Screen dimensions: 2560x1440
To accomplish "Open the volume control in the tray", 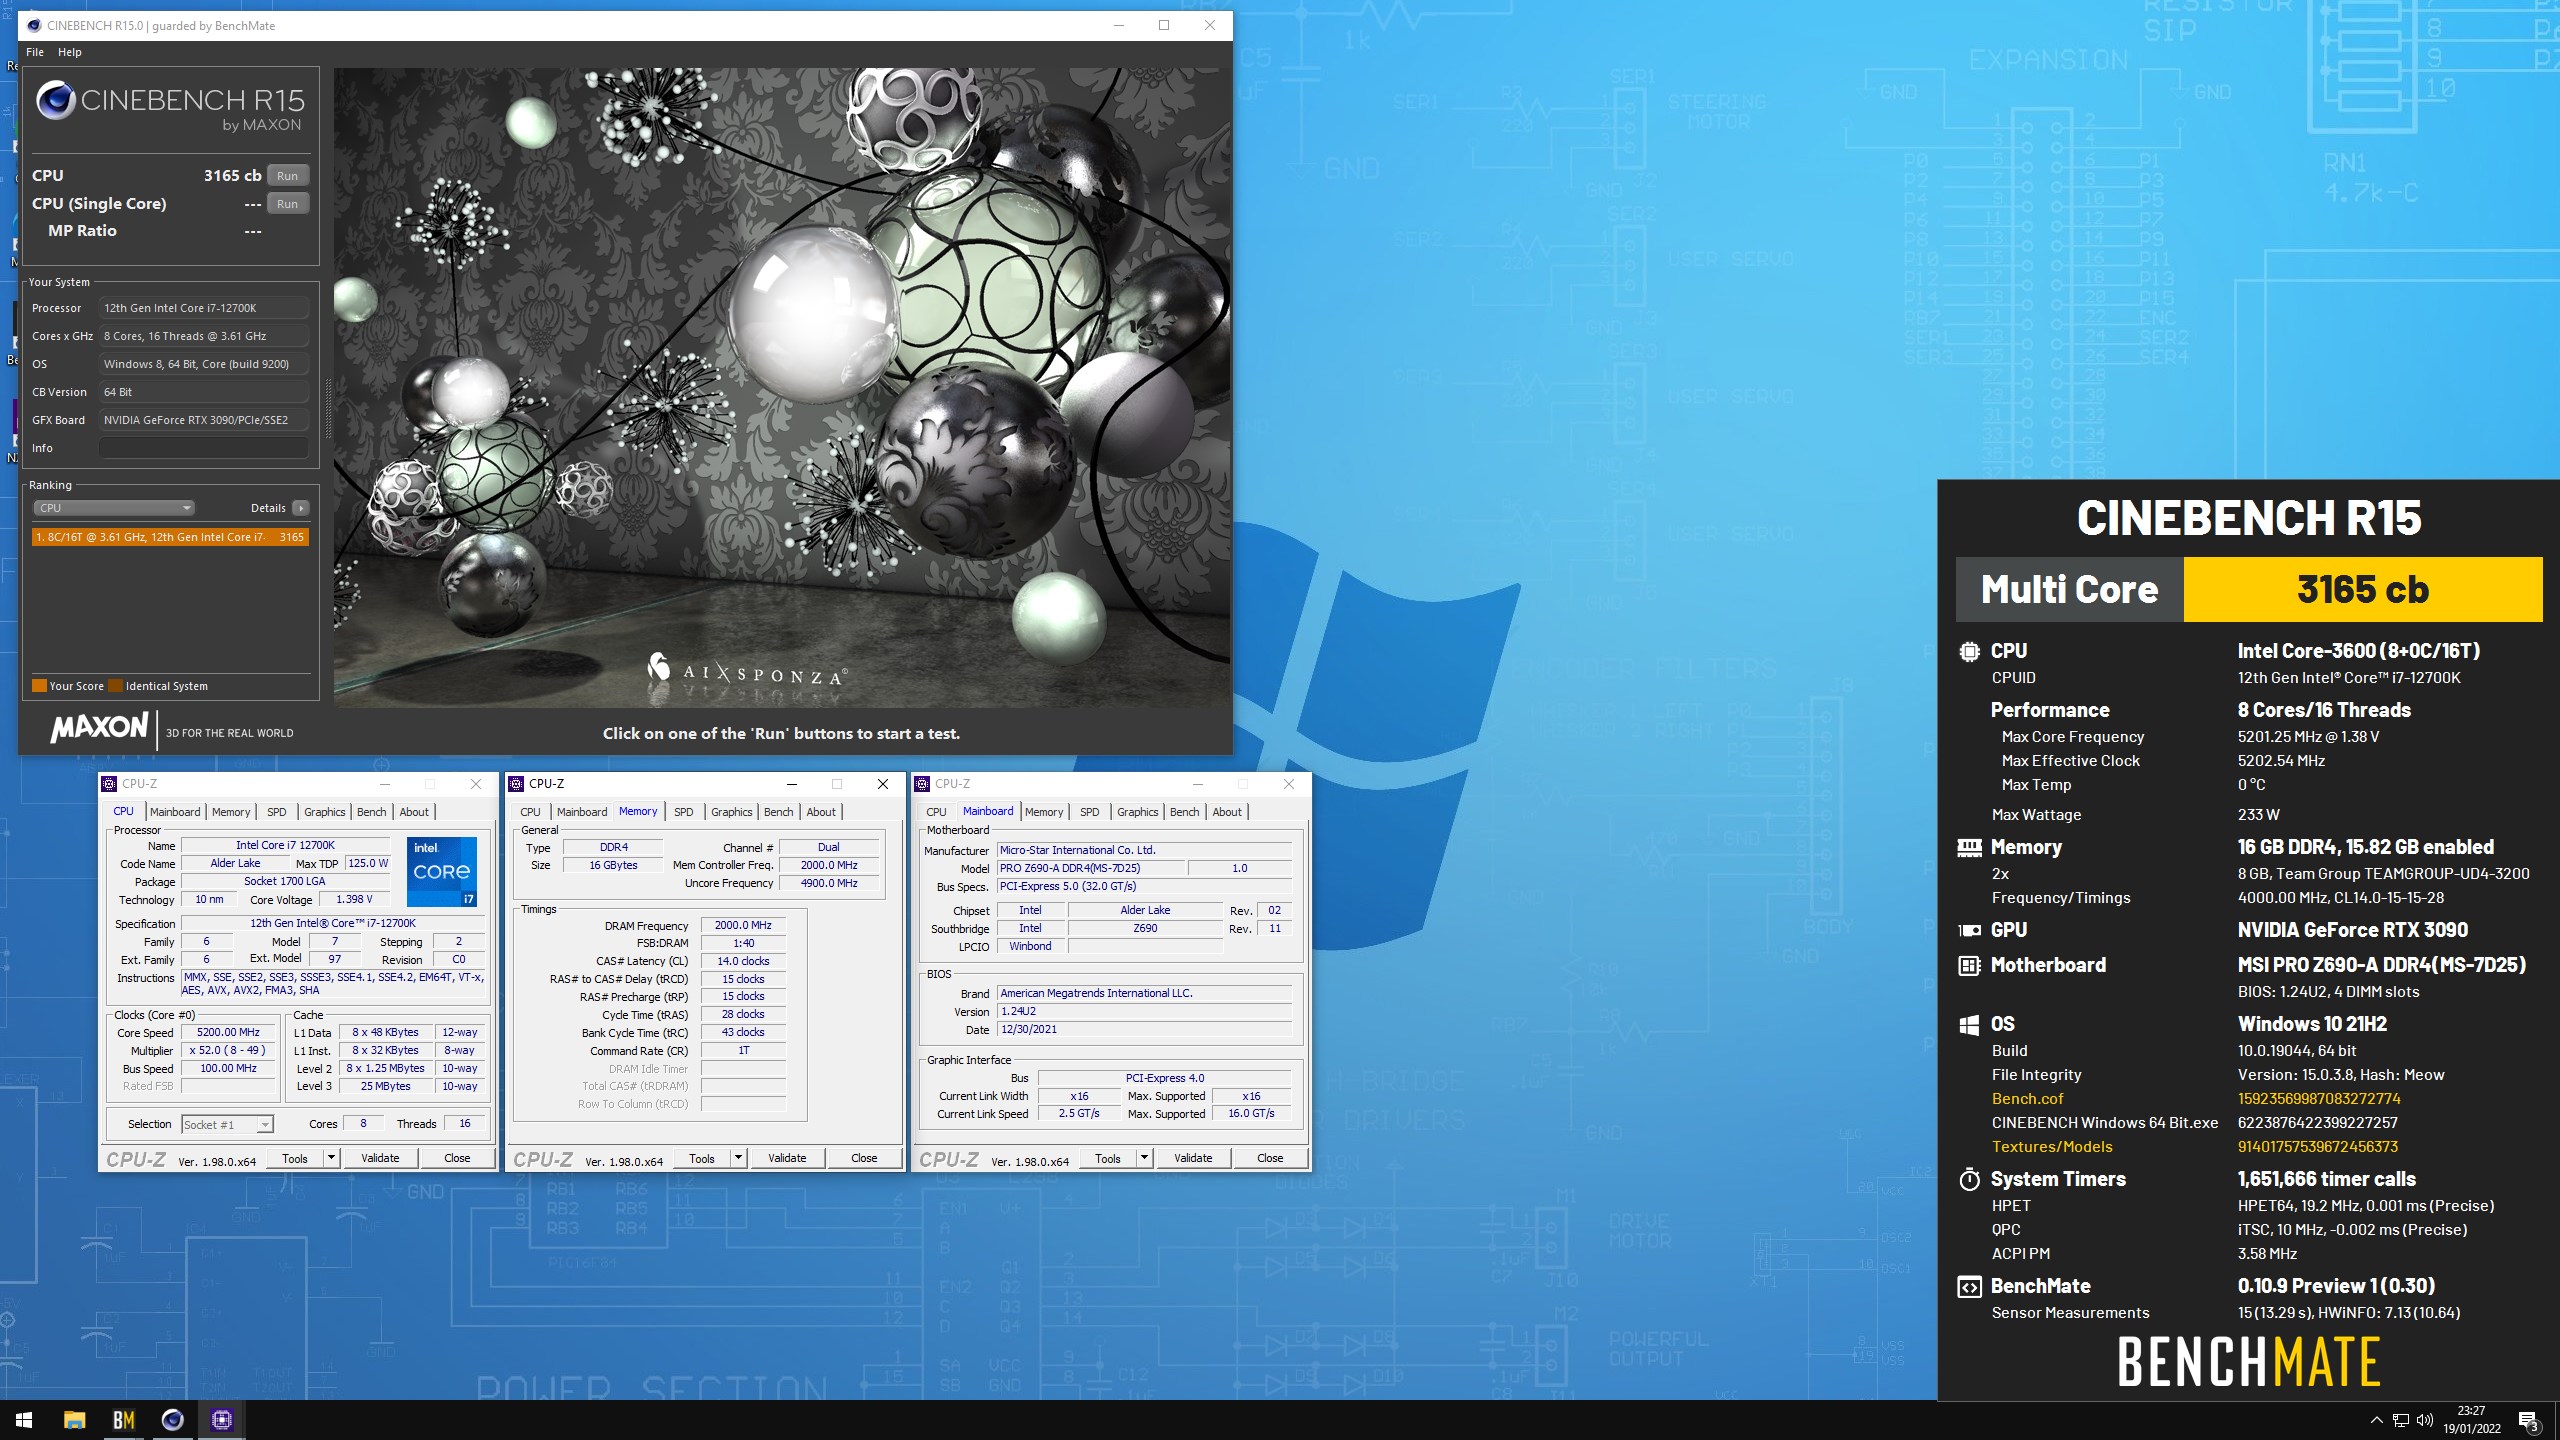I will 2425,1420.
